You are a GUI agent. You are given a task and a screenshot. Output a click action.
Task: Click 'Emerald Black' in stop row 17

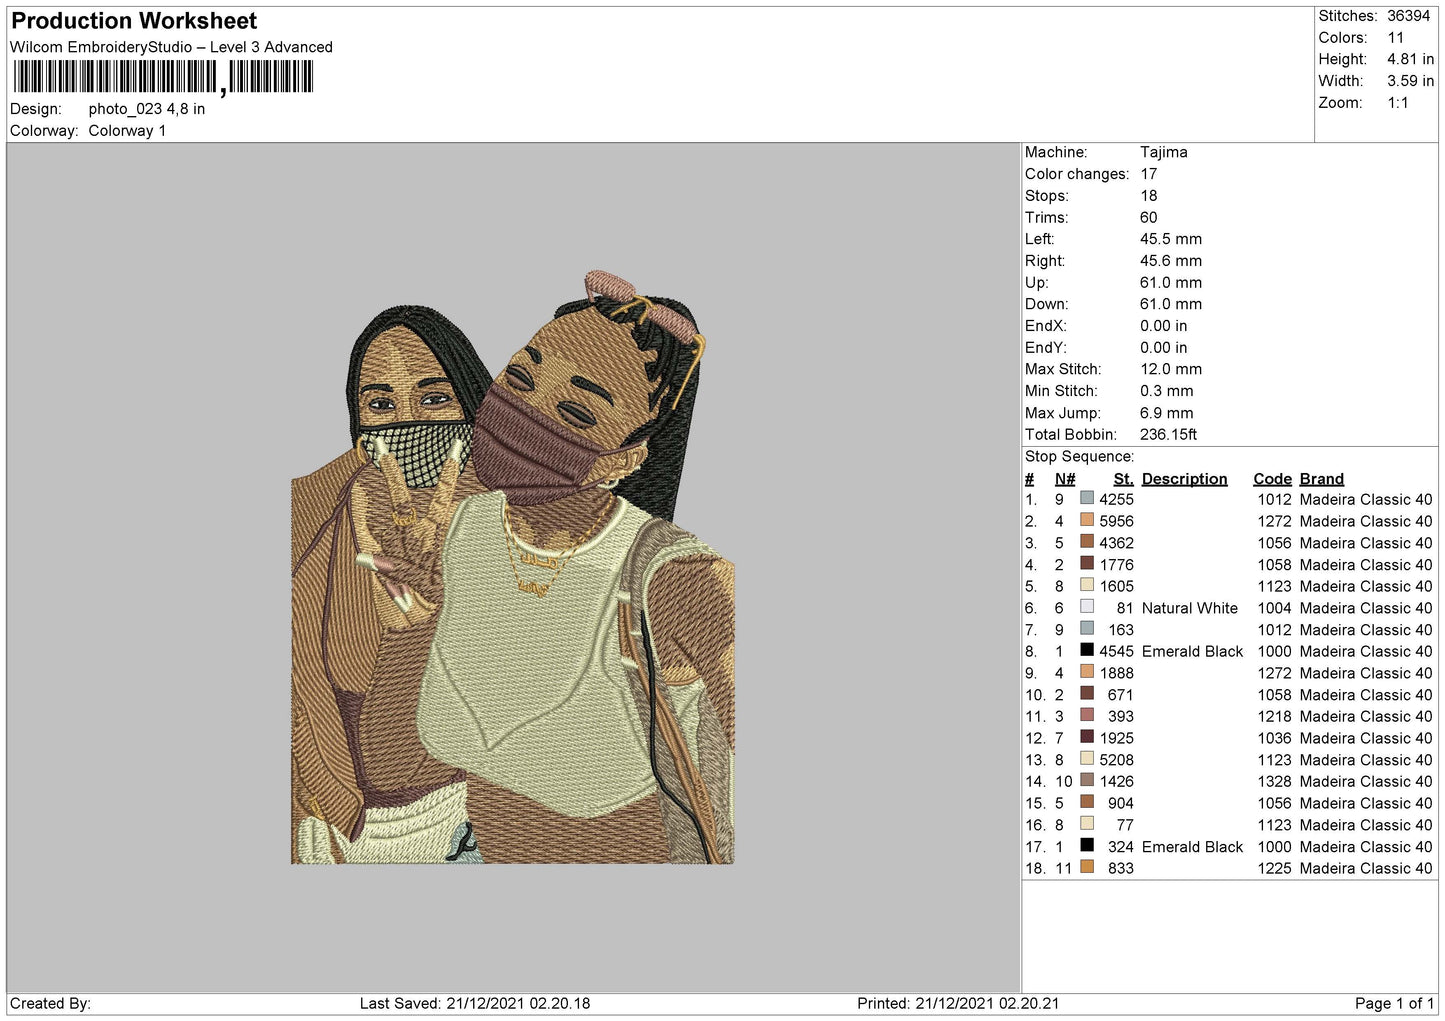(x=1193, y=847)
